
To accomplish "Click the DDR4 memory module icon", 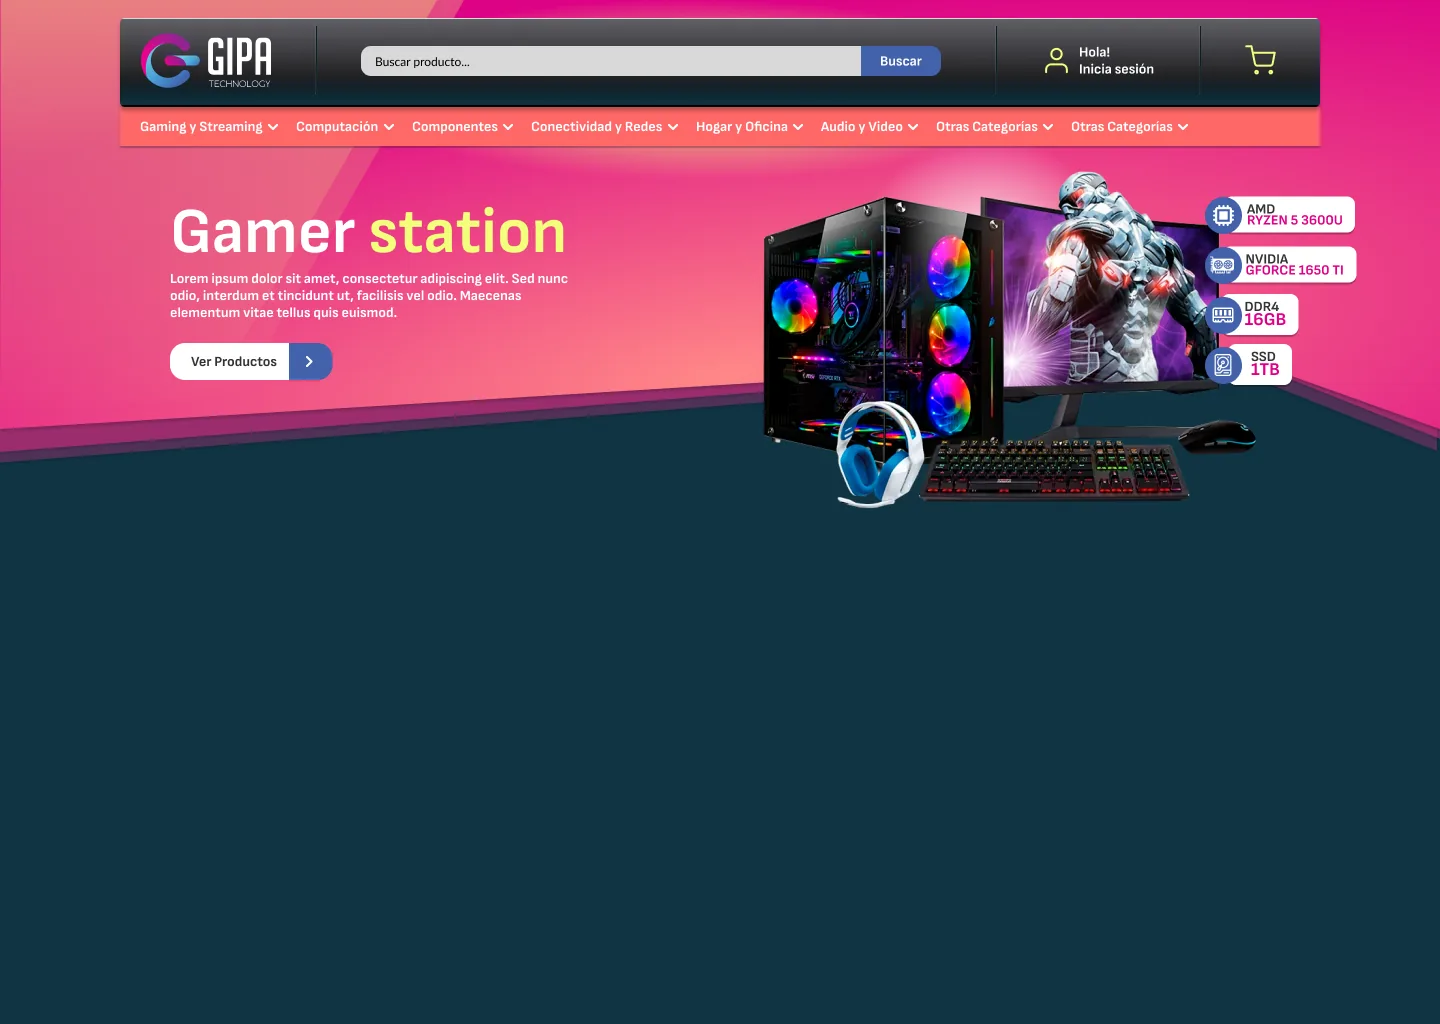I will tap(1223, 315).
